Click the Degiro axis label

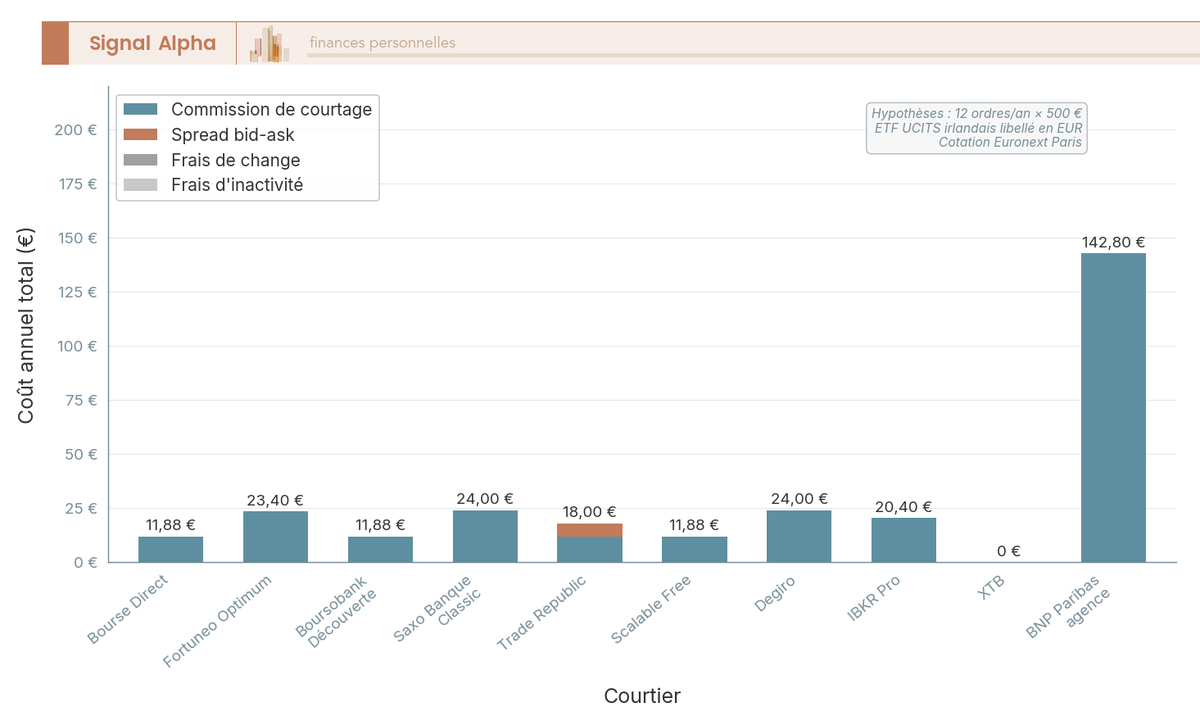[776, 593]
